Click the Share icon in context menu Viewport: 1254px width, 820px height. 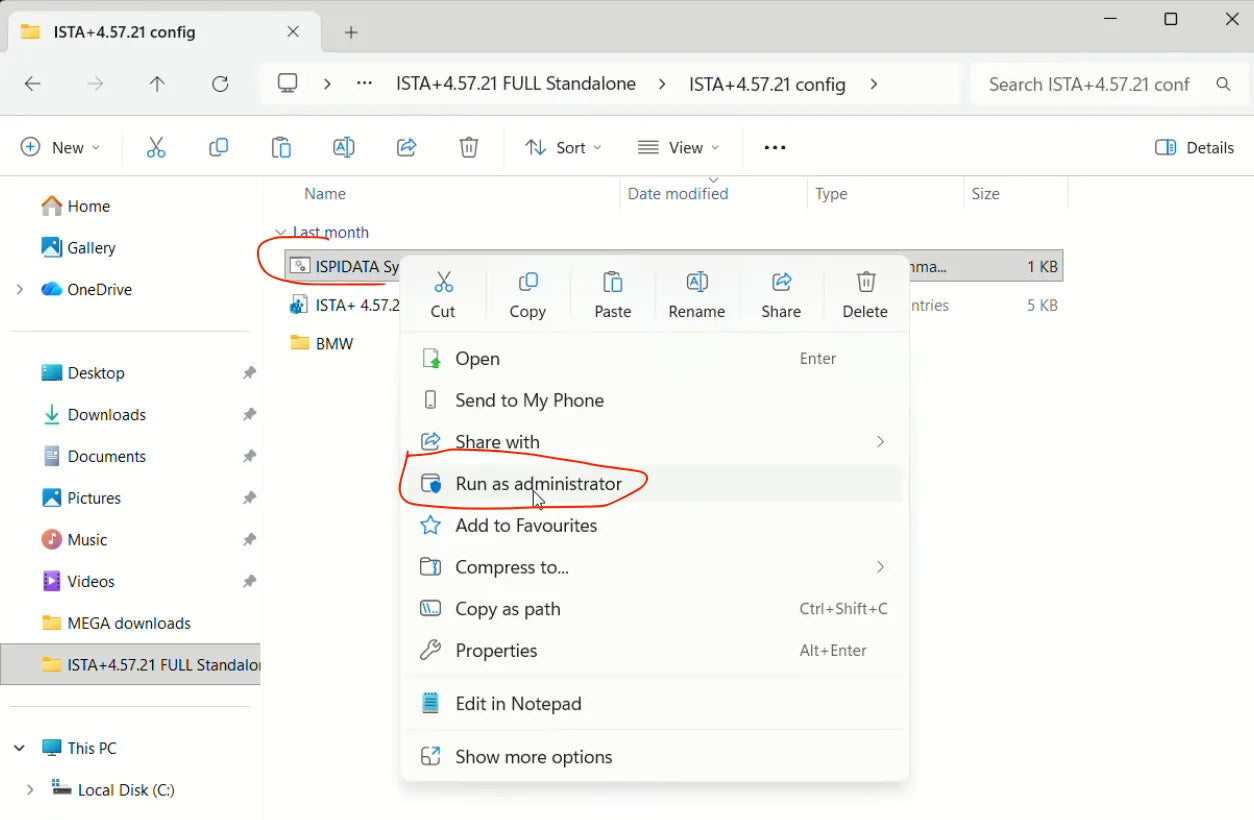coord(781,281)
